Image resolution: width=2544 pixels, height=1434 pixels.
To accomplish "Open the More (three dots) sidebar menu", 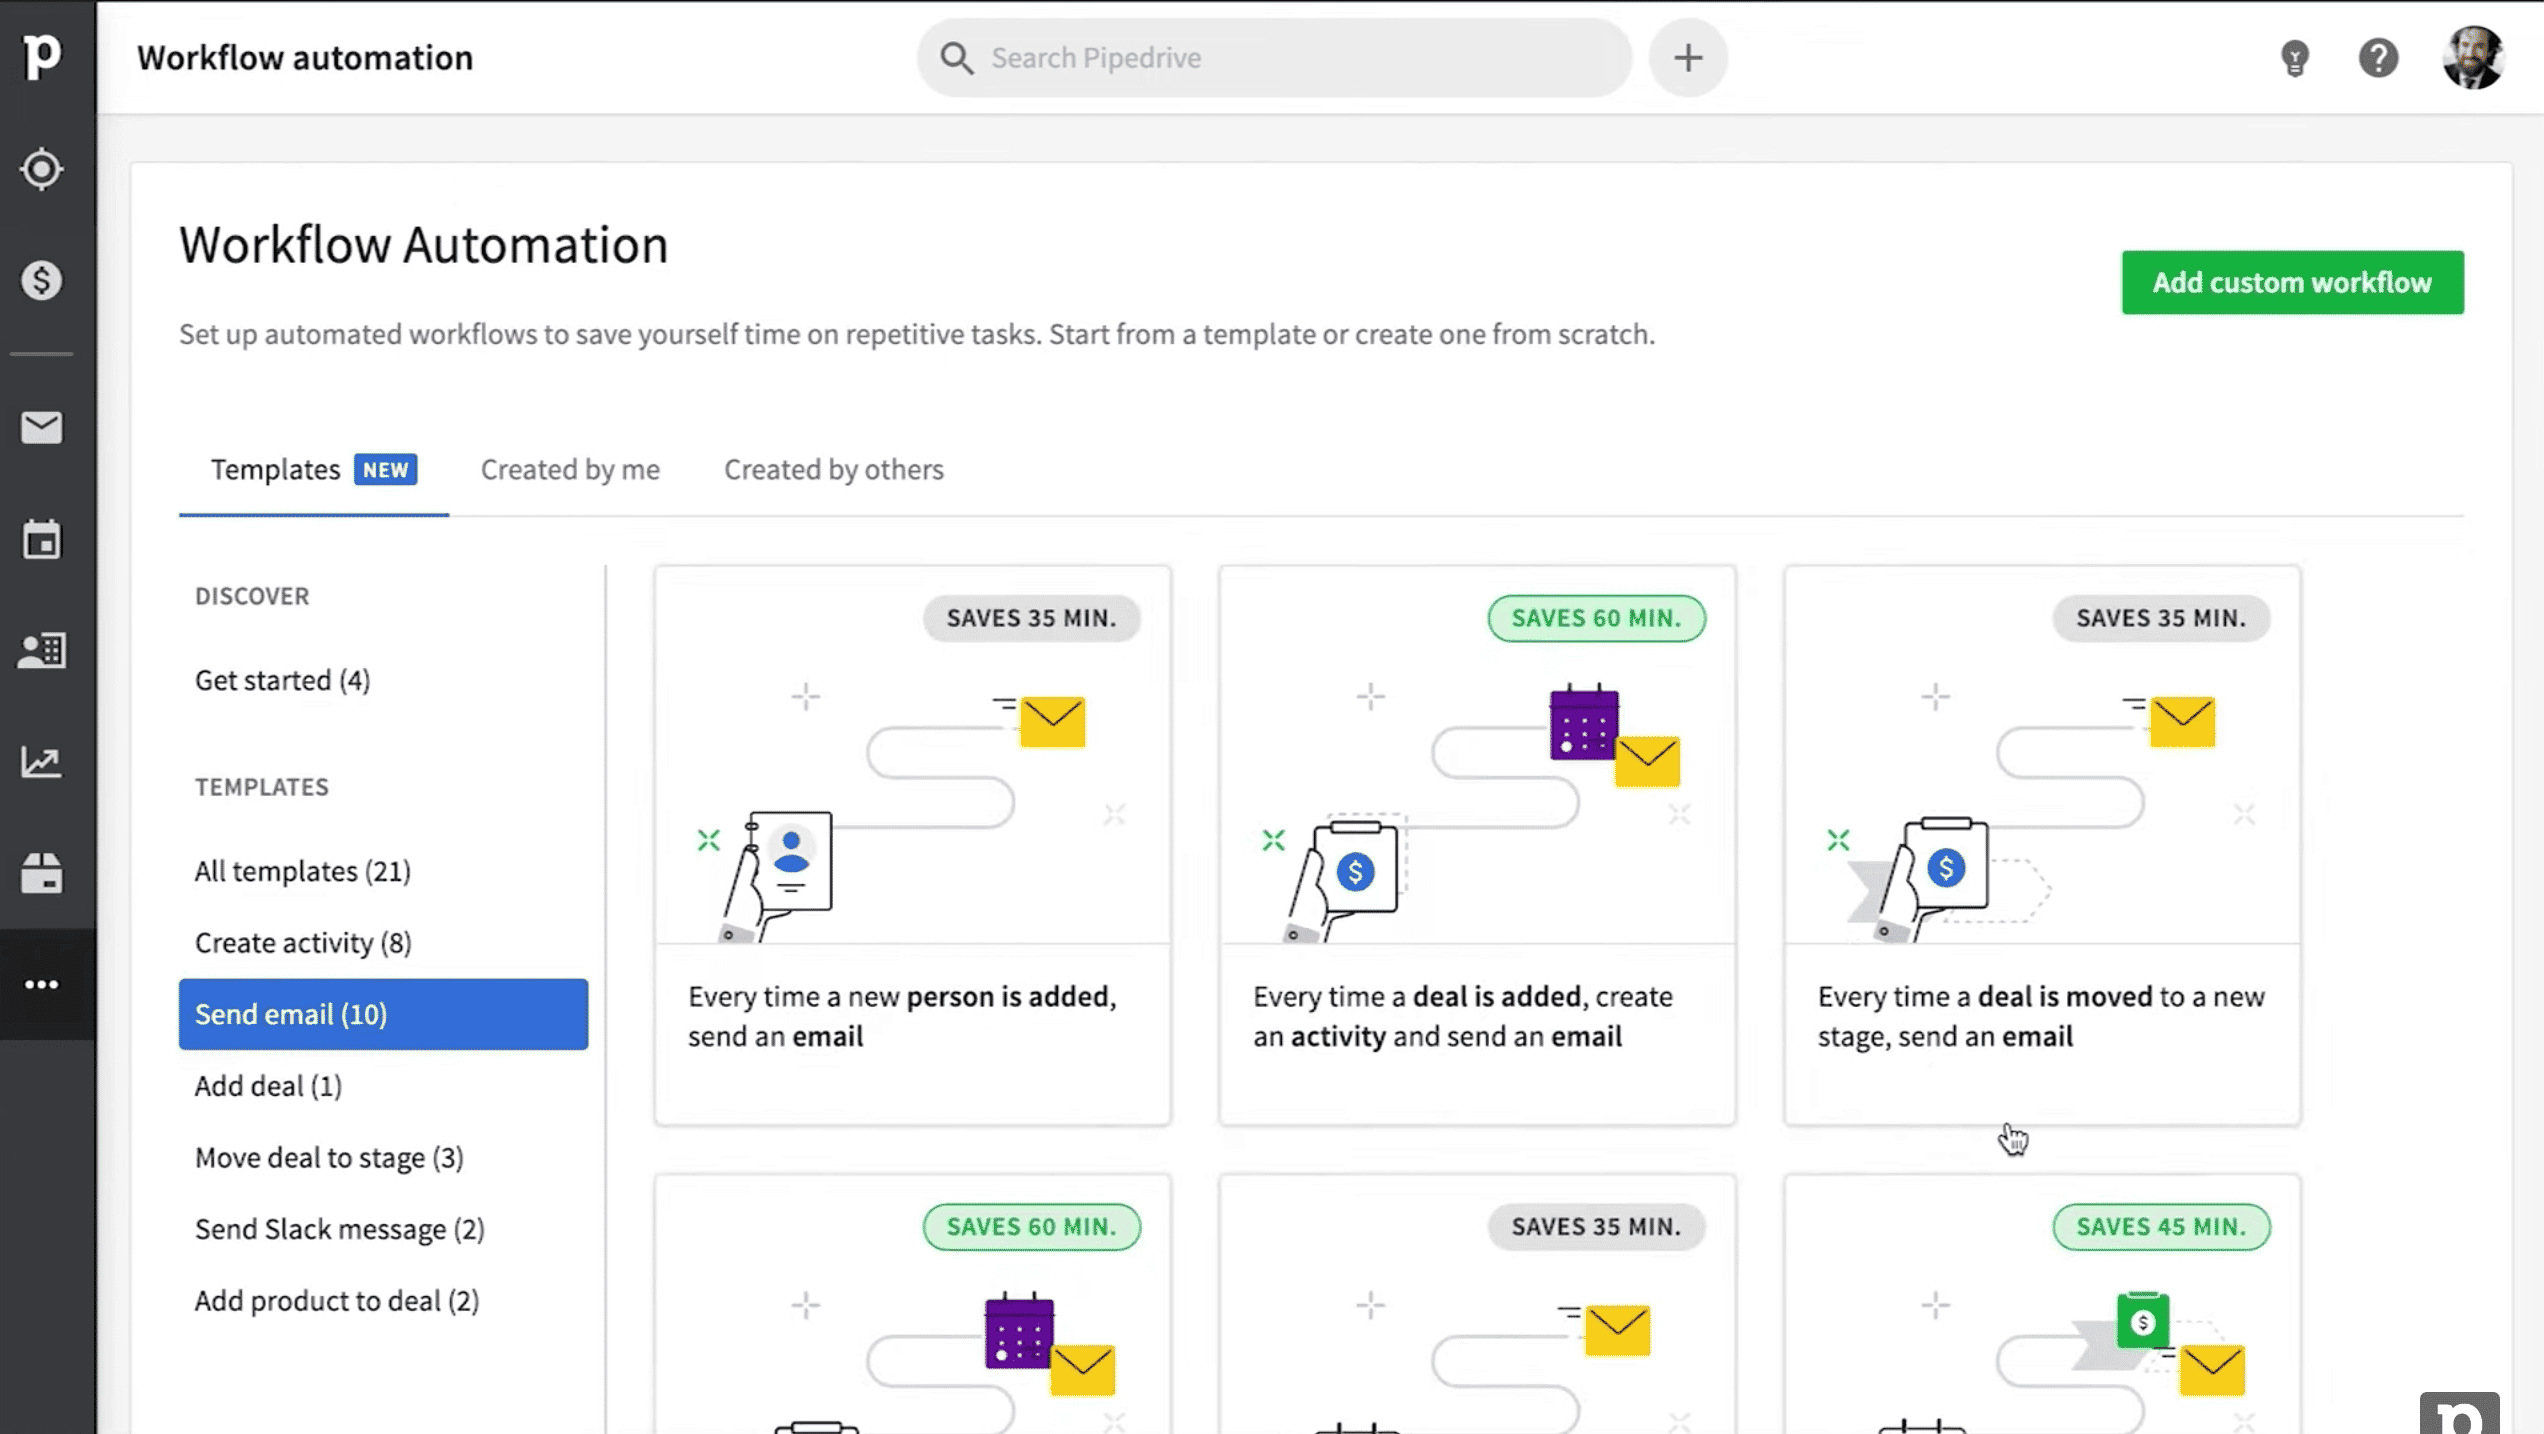I will [42, 985].
